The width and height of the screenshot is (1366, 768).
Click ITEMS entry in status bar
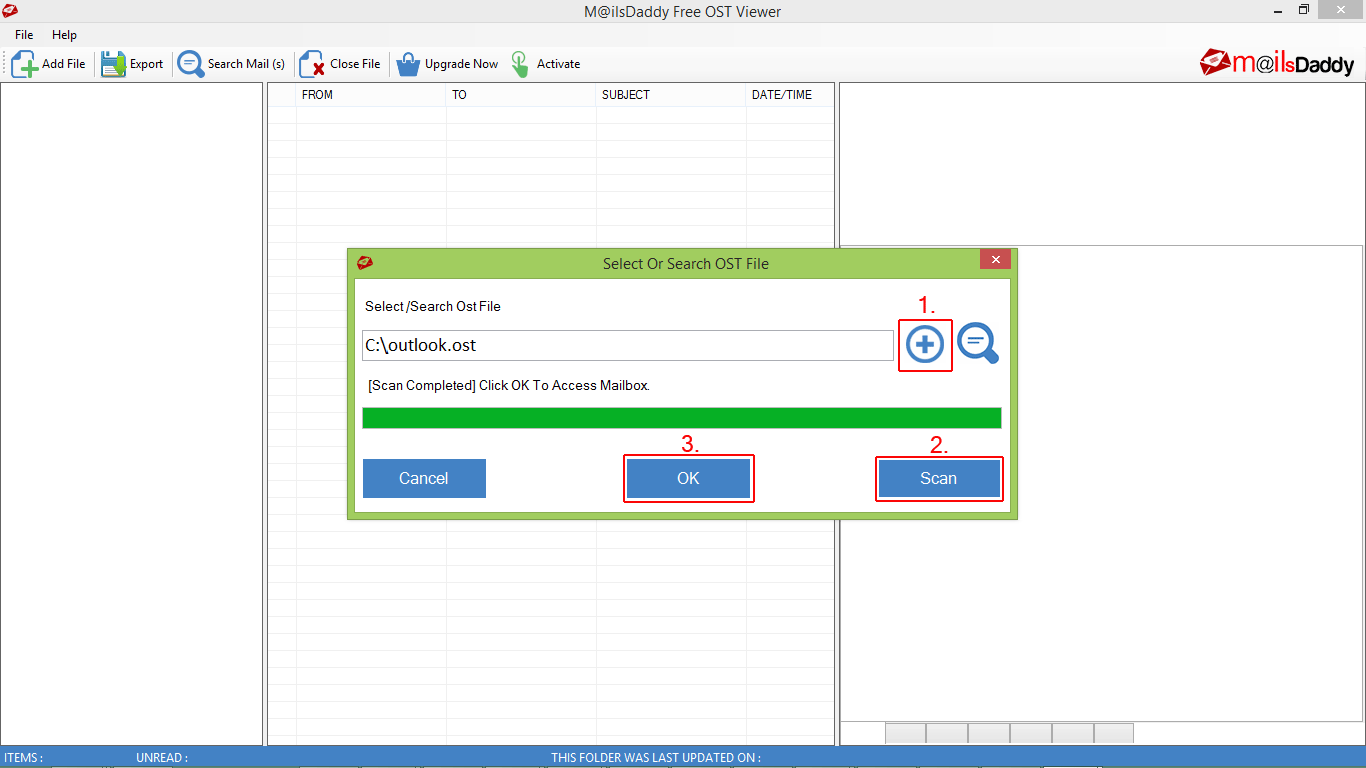tap(23, 758)
